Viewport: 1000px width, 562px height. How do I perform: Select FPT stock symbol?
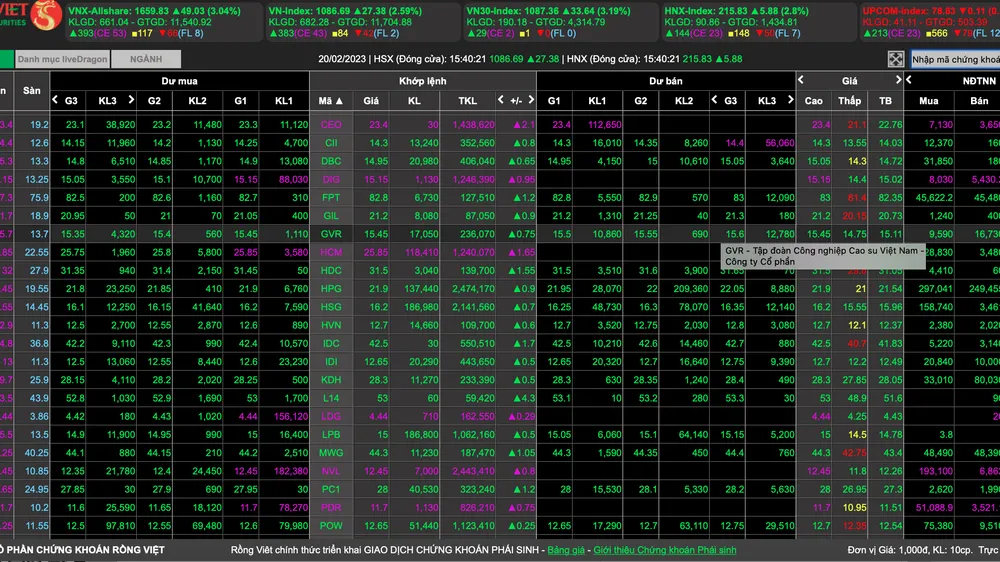coord(331,198)
